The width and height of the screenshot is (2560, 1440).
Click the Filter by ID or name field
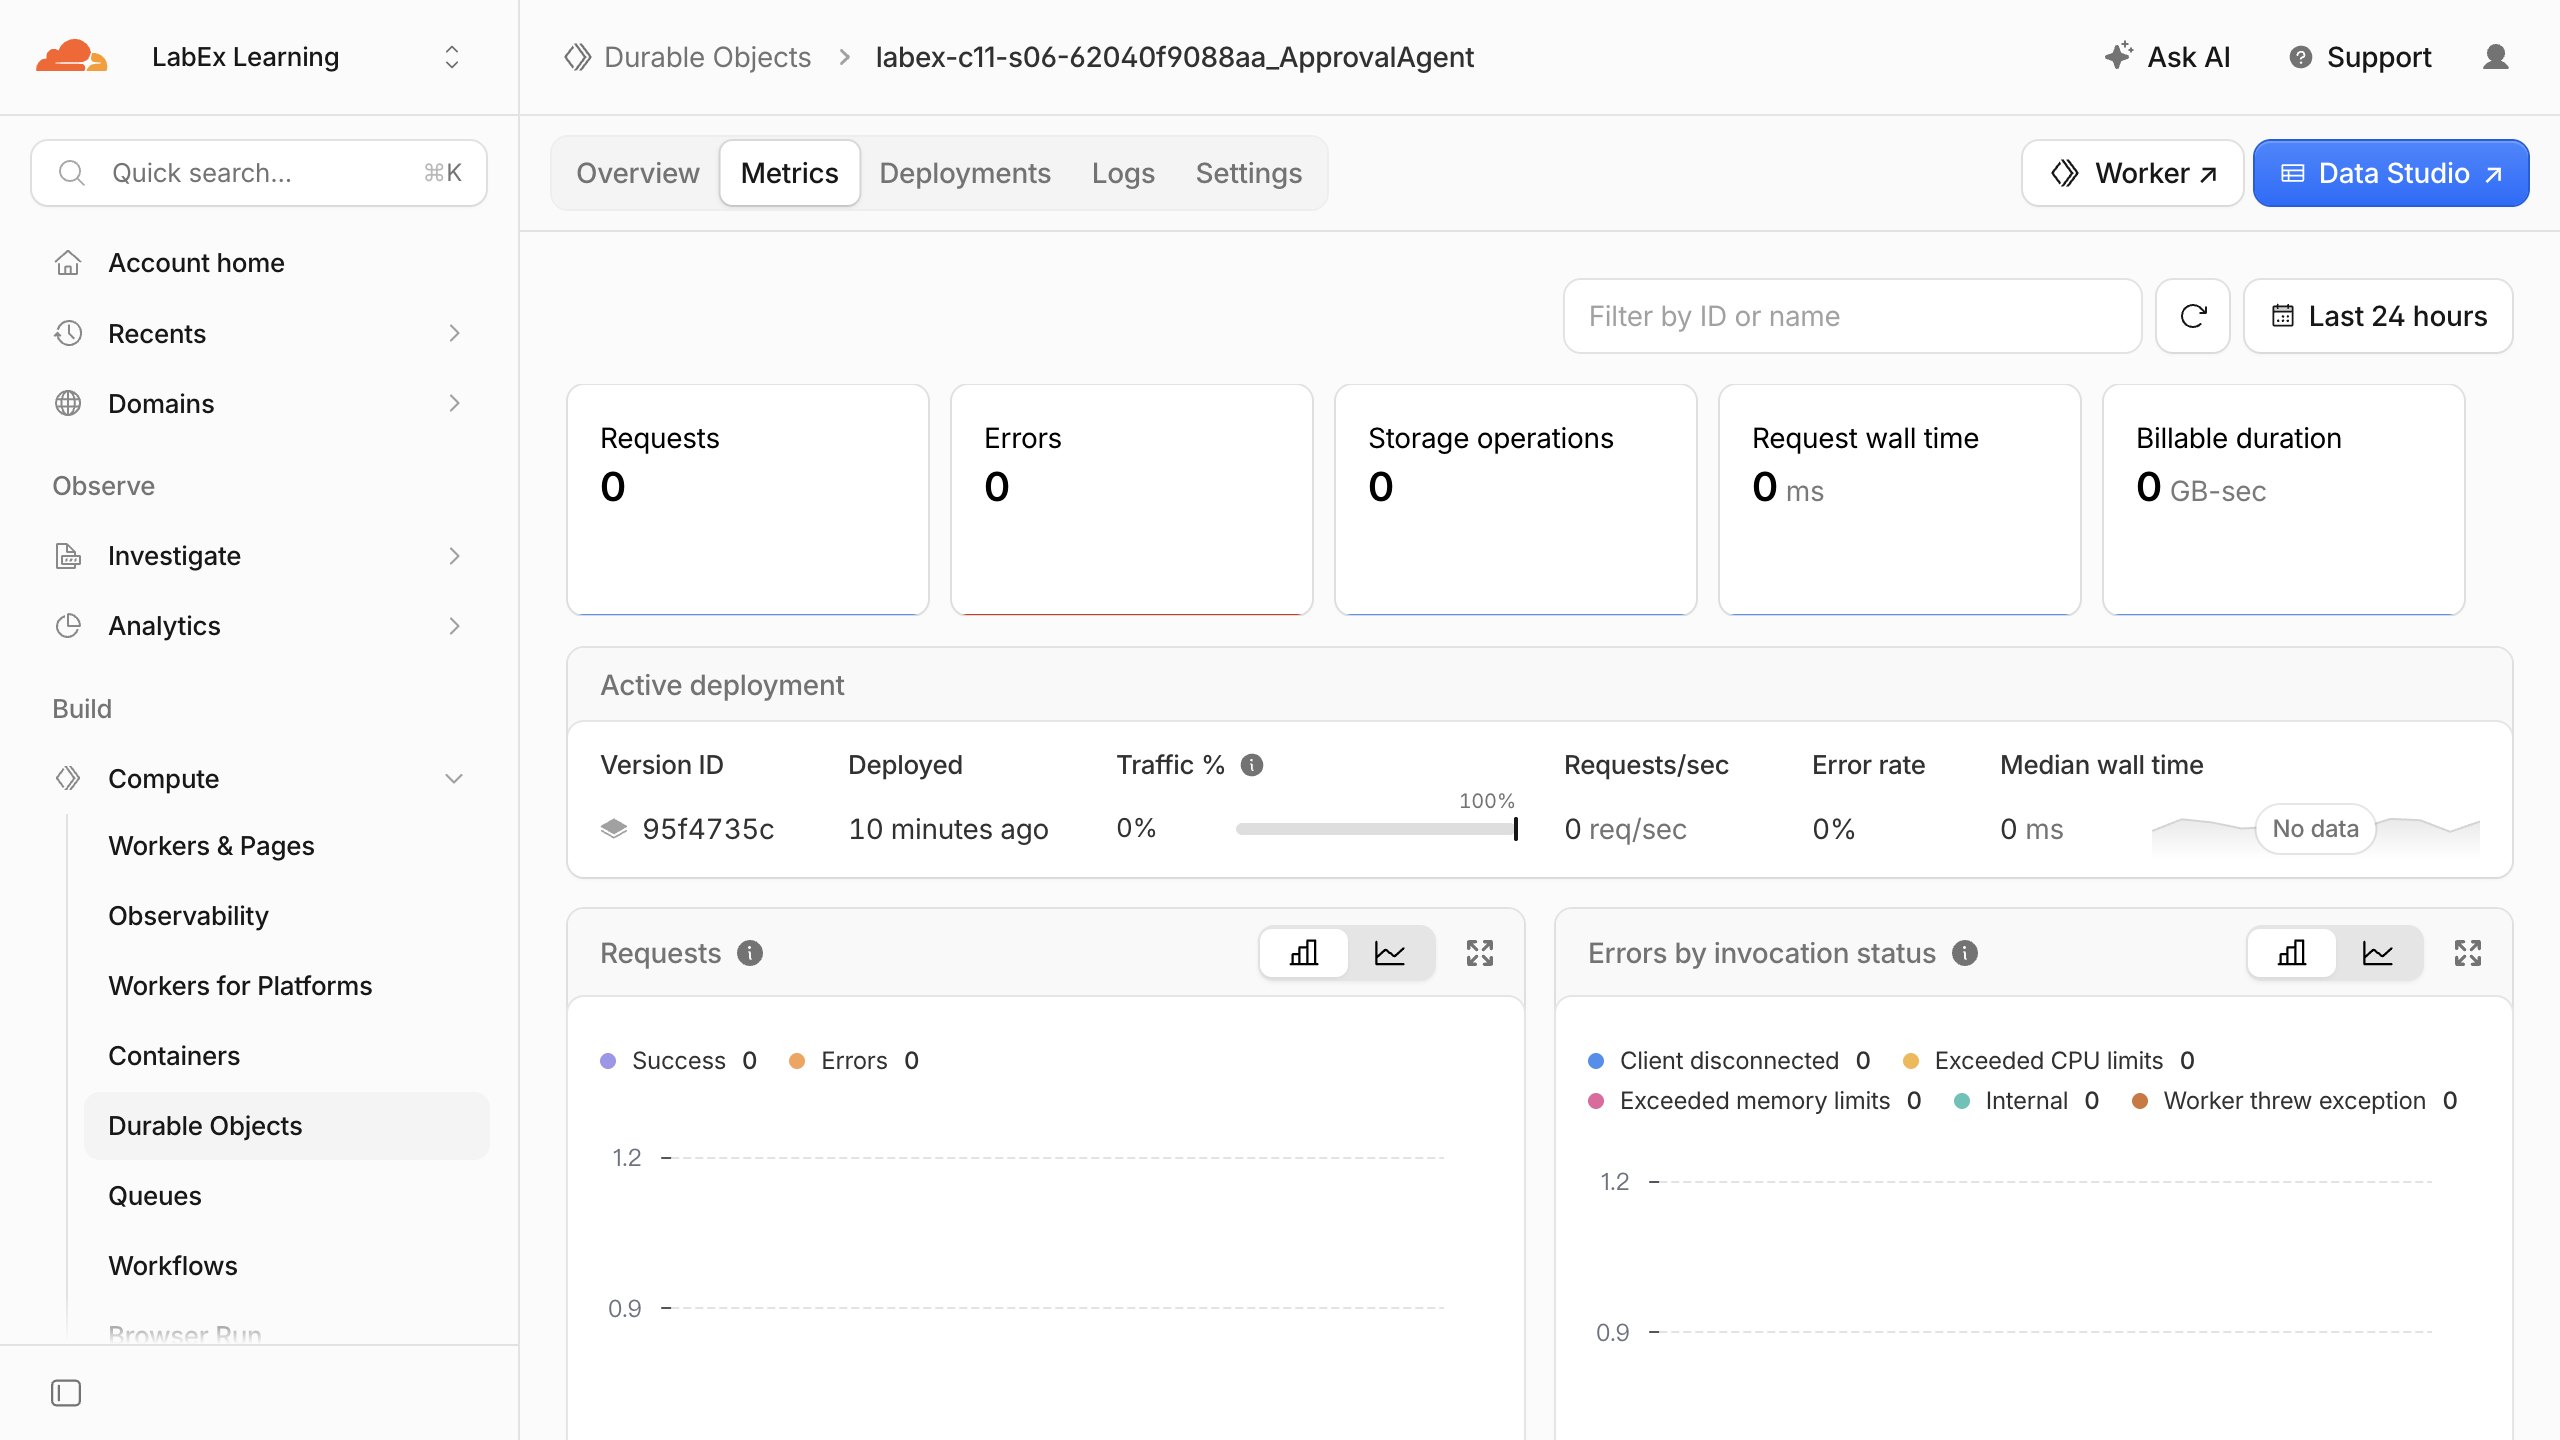tap(1853, 316)
